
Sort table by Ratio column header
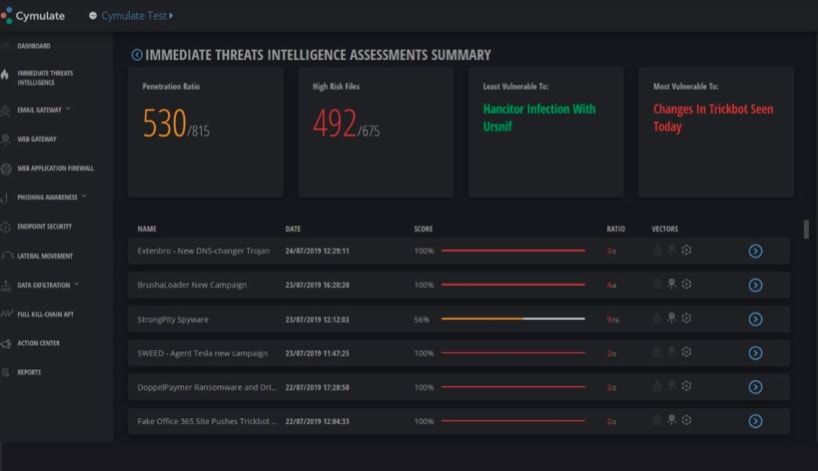616,229
